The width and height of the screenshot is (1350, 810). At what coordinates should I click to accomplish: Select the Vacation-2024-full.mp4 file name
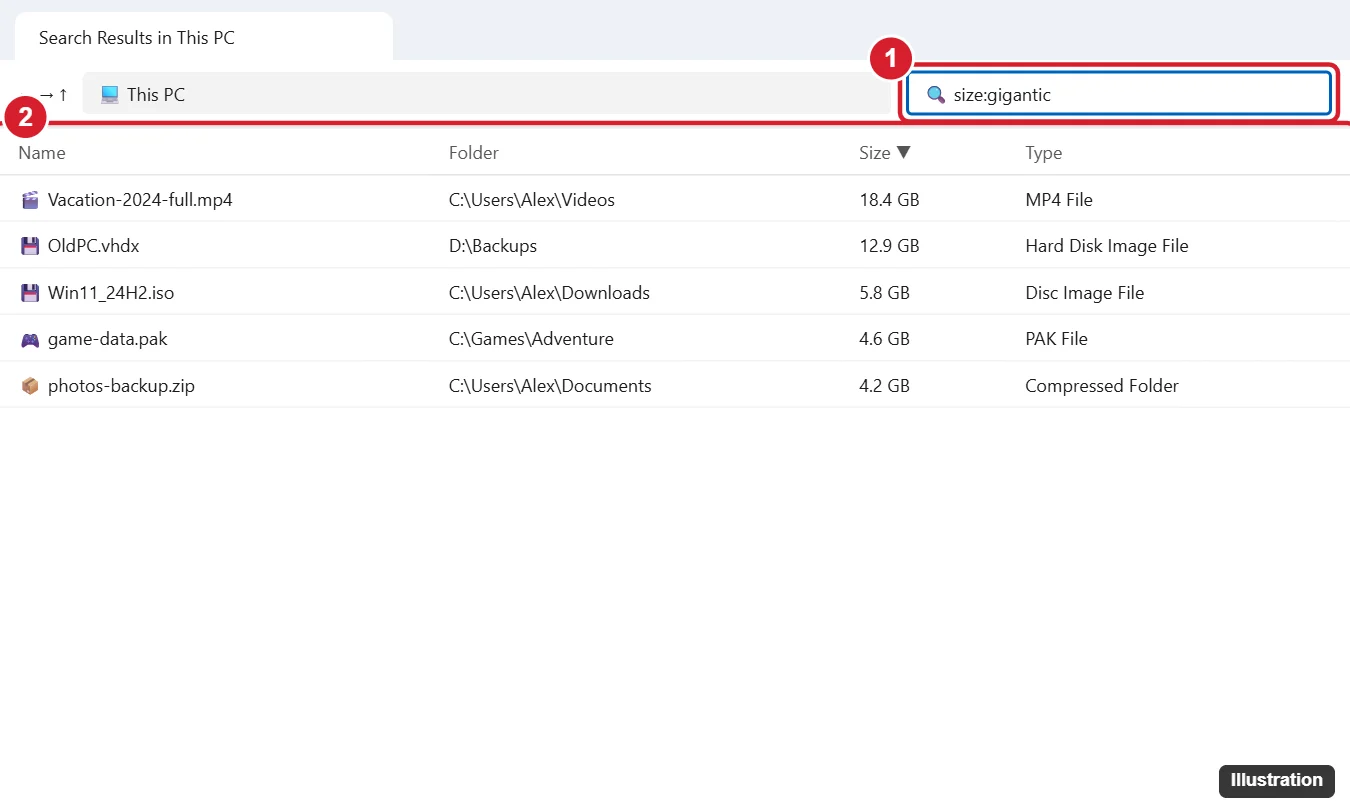click(x=140, y=200)
